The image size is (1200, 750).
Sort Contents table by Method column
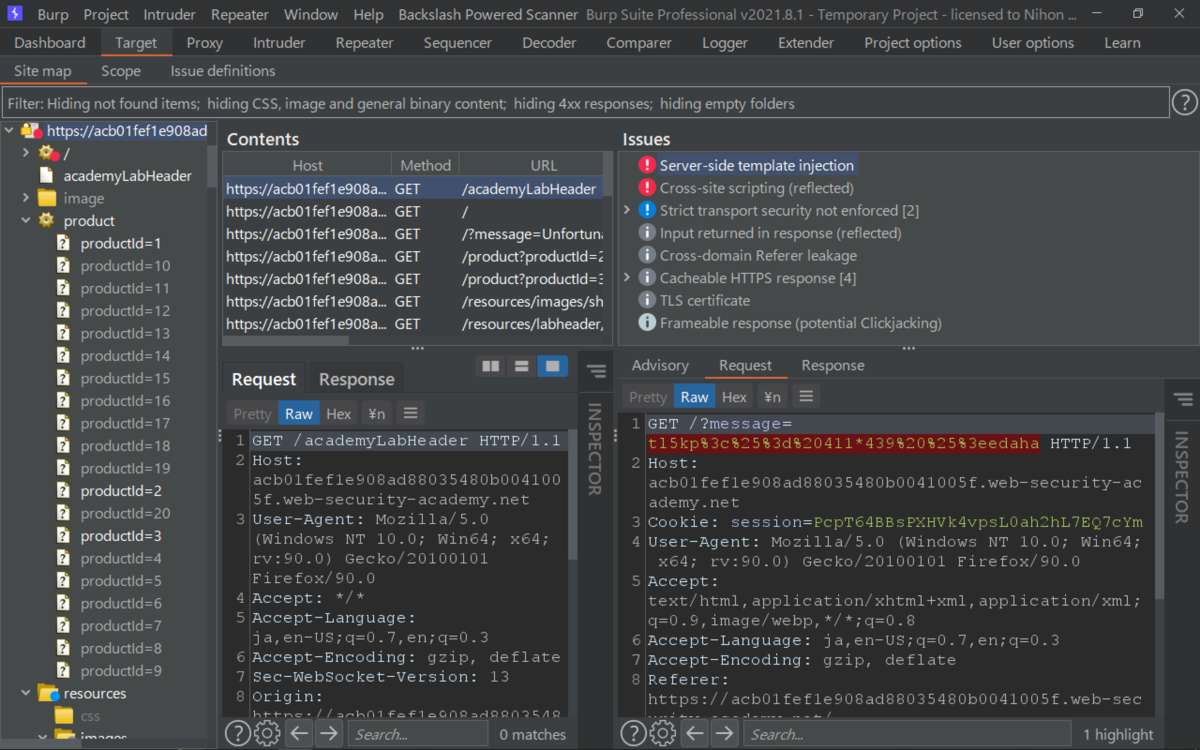click(426, 165)
